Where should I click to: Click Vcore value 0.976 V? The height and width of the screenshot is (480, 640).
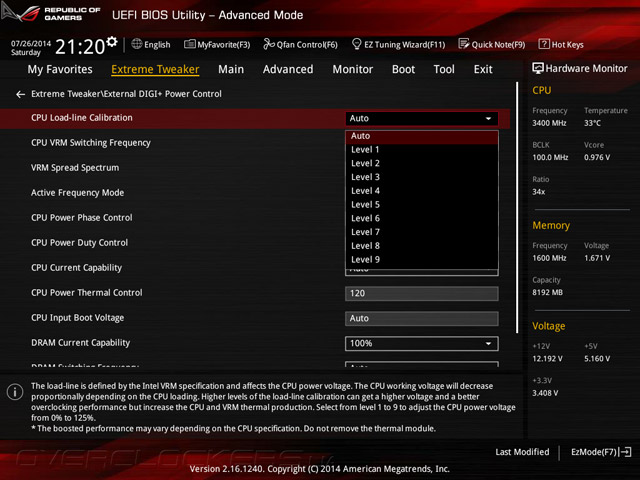pyautogui.click(x=597, y=157)
